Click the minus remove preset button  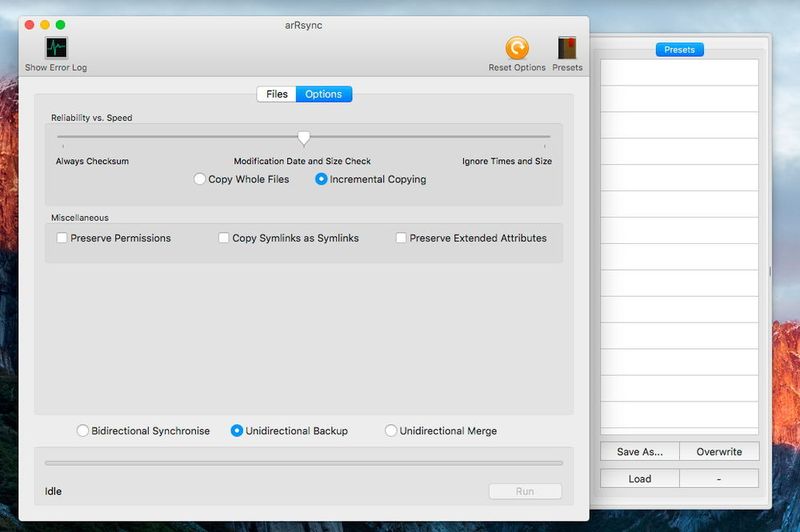[x=719, y=479]
